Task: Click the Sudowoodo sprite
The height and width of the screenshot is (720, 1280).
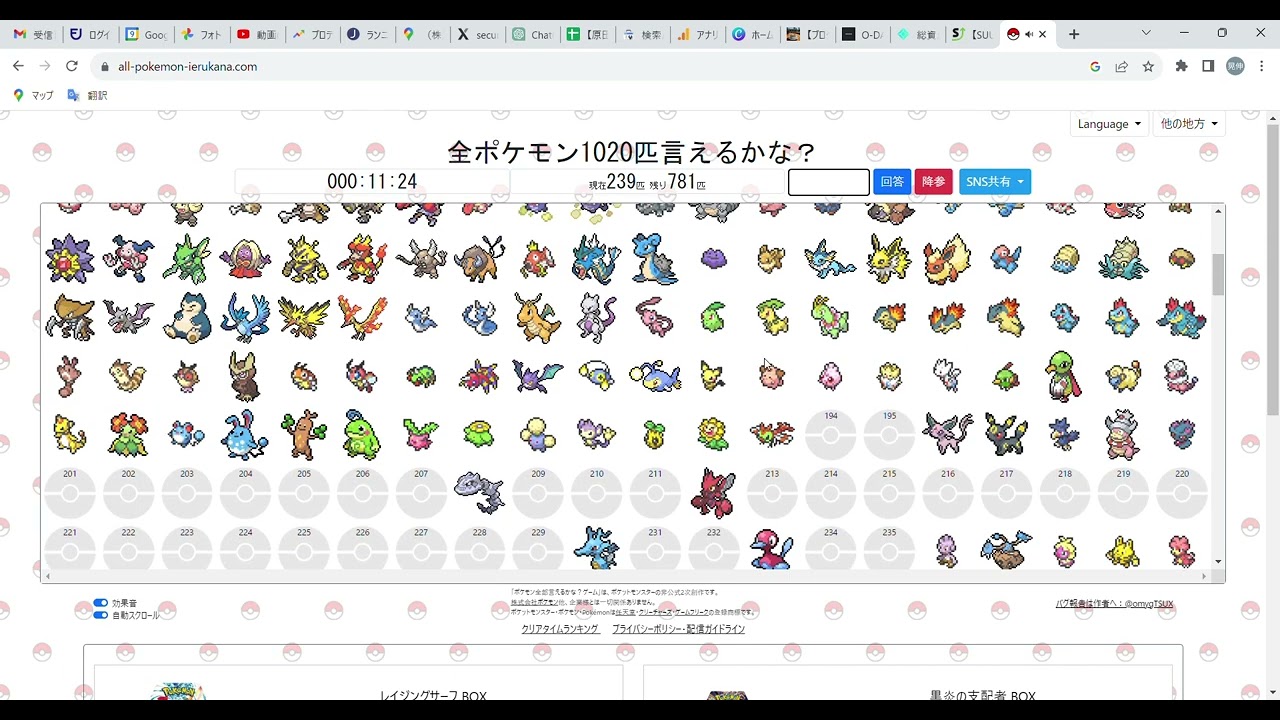Action: point(304,434)
